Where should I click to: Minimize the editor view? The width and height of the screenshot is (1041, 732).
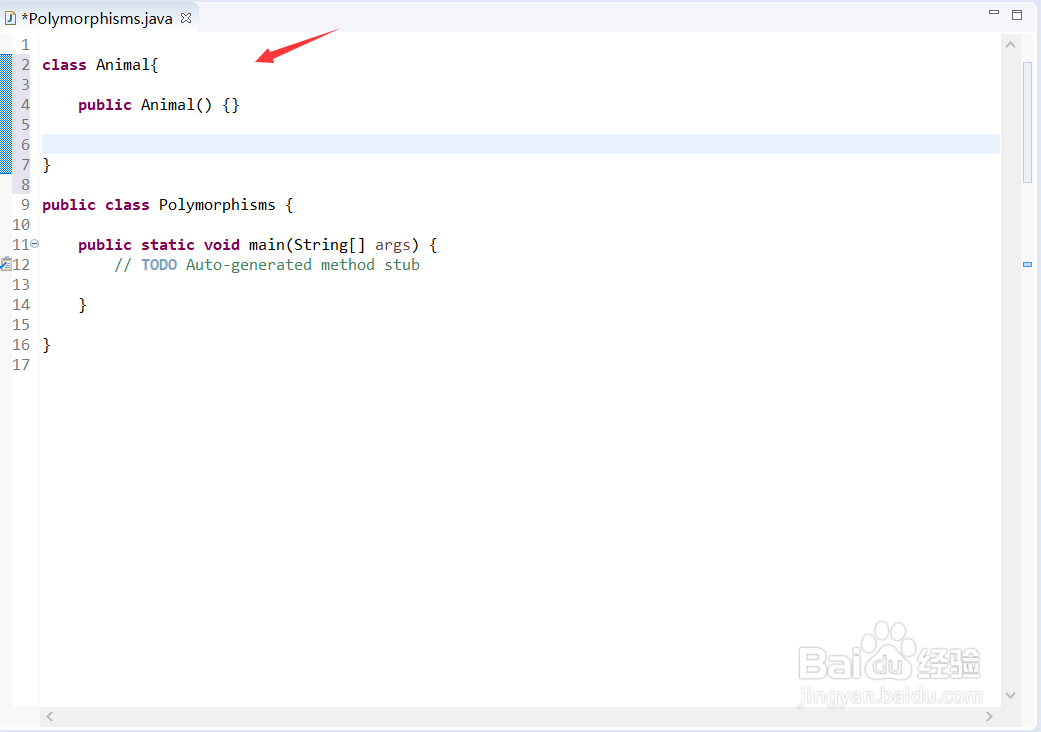[994, 13]
